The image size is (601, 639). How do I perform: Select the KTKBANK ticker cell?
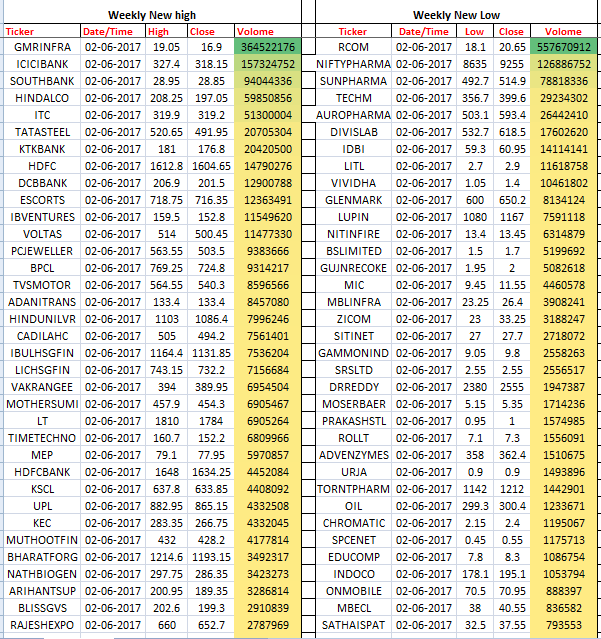pyautogui.click(x=42, y=149)
